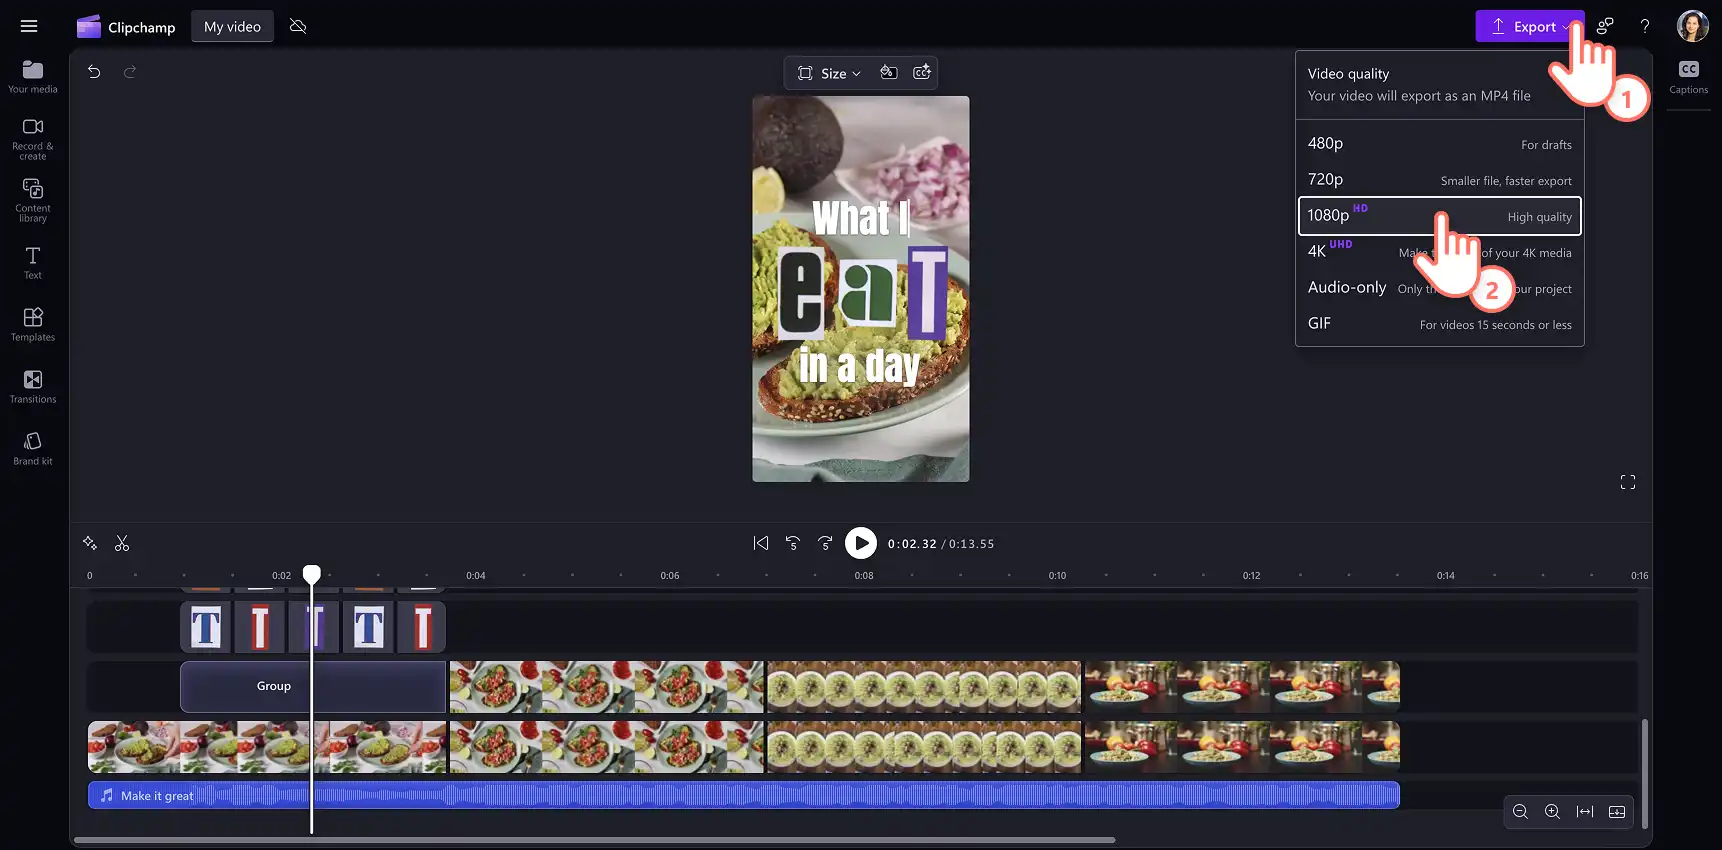
Task: Click the rightmost timeline layout icon
Action: coord(1617,811)
